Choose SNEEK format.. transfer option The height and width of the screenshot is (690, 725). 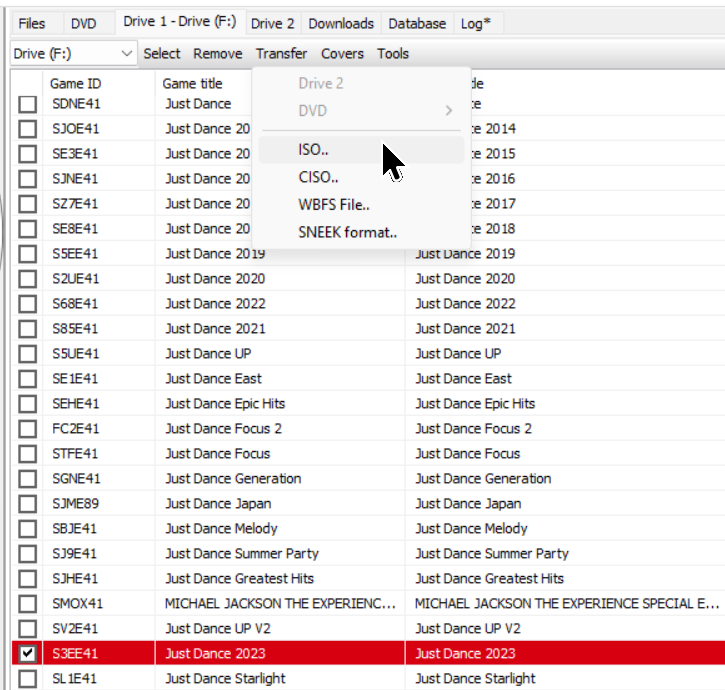(x=361, y=232)
